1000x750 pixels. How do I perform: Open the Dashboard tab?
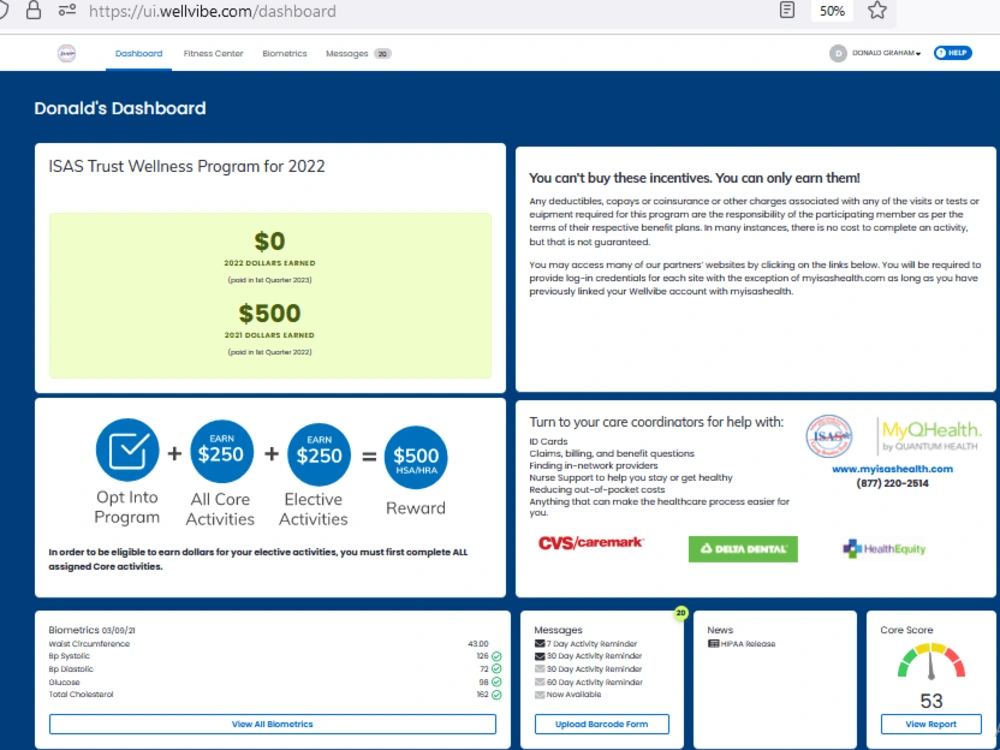(138, 54)
